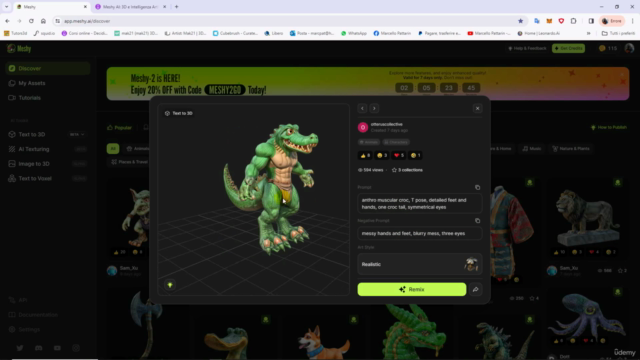This screenshot has height=360, width=640.
Task: Click the Discord icon in the sidebar footer
Action: click(38, 348)
